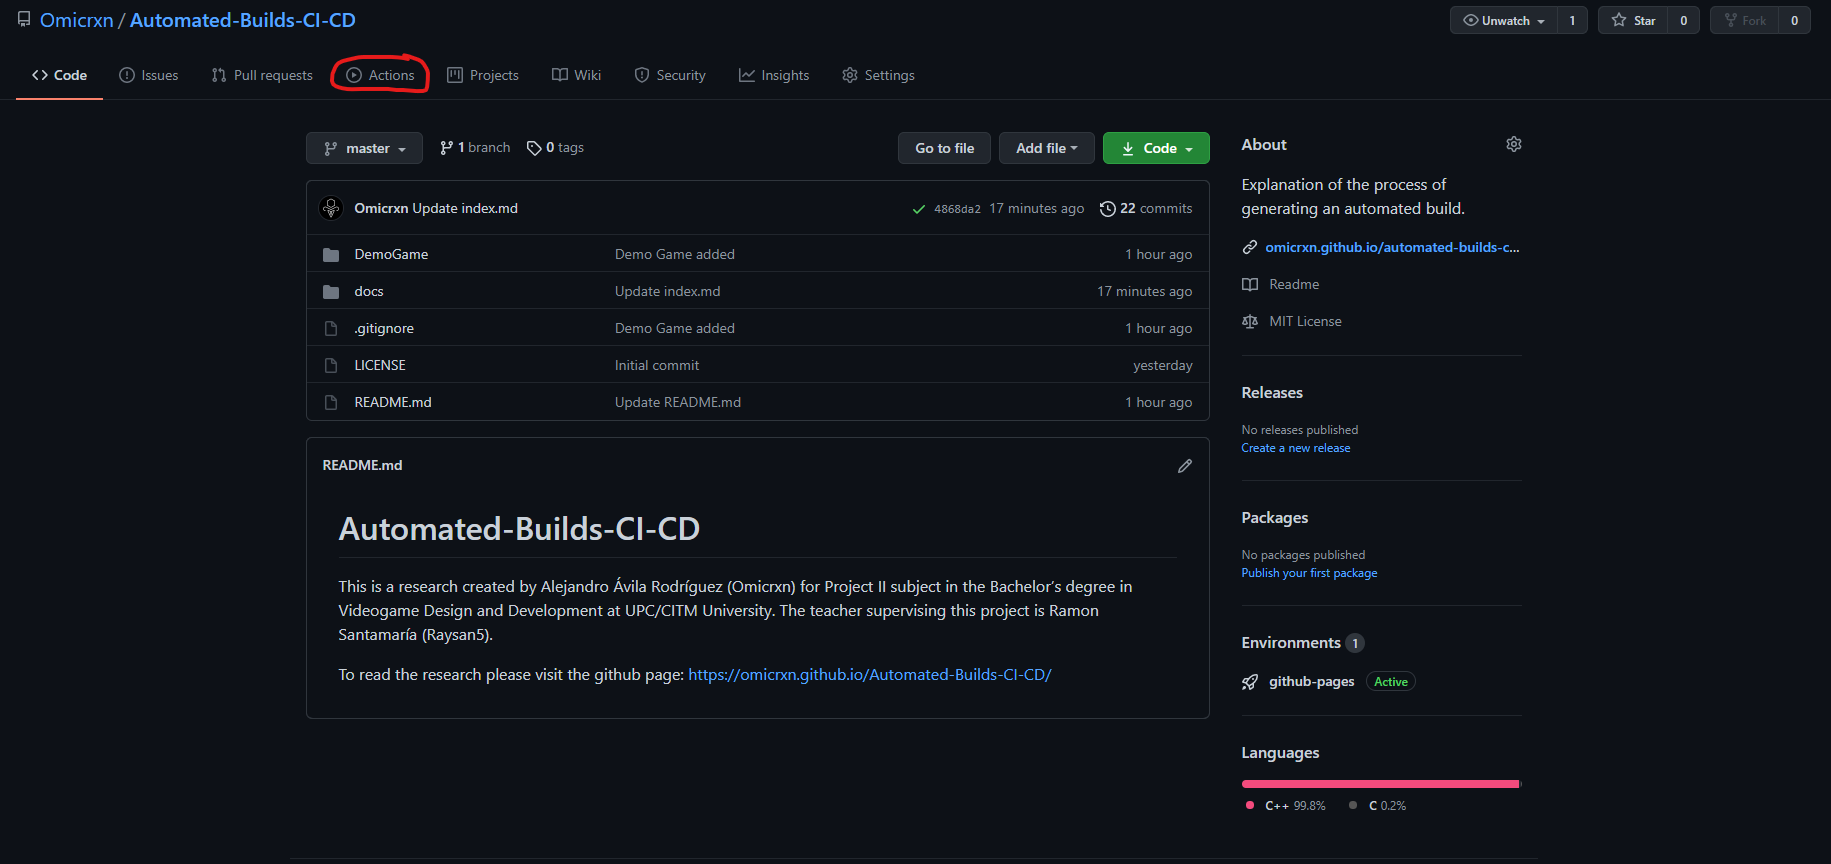
Task: Open the omicrxn.github.io link in About
Action: pyautogui.click(x=1392, y=247)
